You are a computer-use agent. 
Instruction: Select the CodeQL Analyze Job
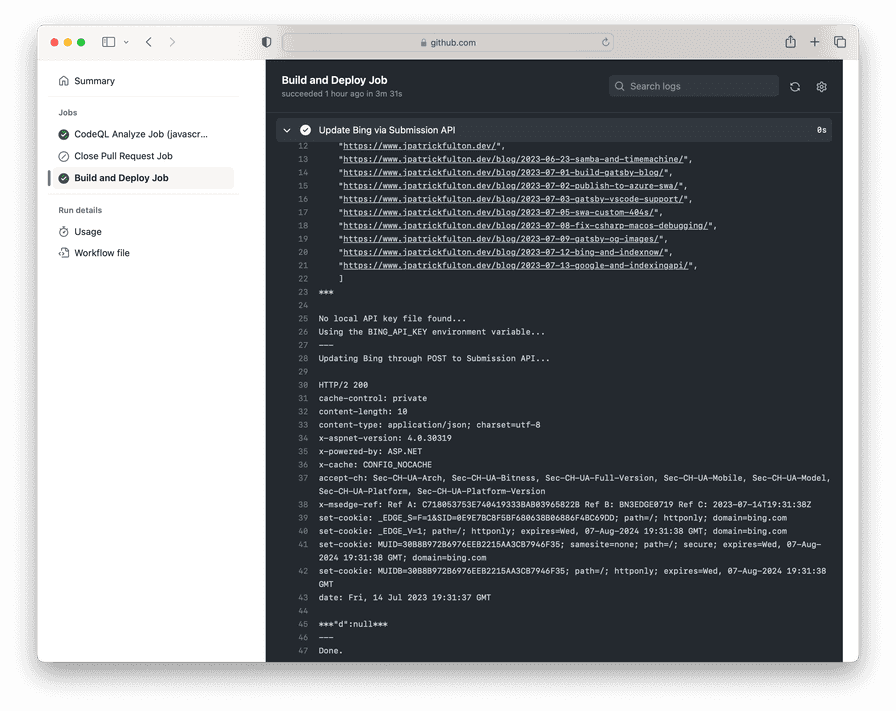pos(140,134)
